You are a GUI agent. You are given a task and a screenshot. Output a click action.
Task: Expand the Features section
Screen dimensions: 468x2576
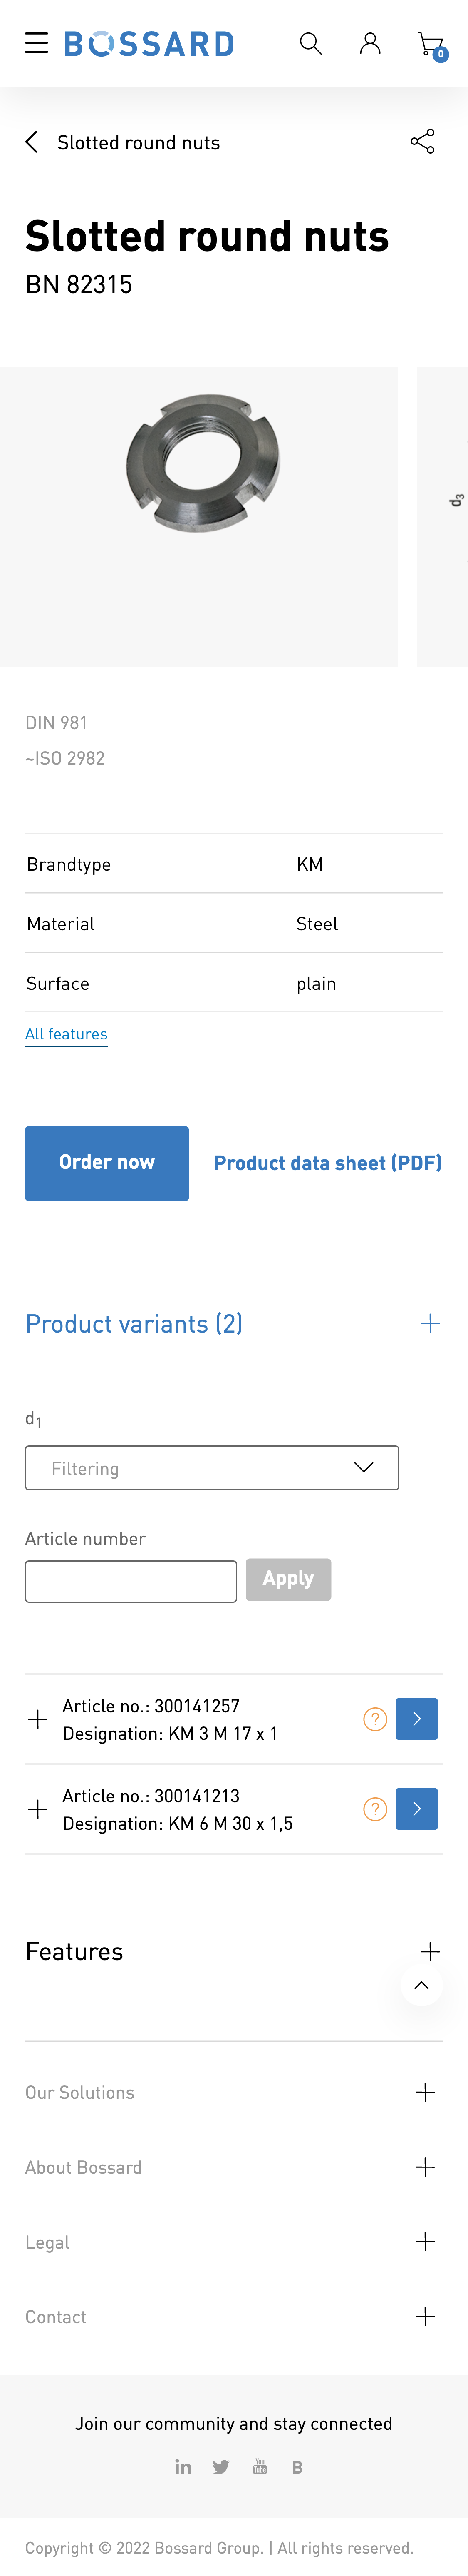(x=430, y=1951)
